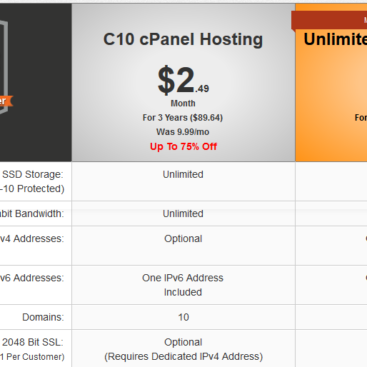Image resolution: width=367 pixels, height=367 pixels.
Task: Select the Unlimited value for SSD Storage
Action: coord(183,174)
